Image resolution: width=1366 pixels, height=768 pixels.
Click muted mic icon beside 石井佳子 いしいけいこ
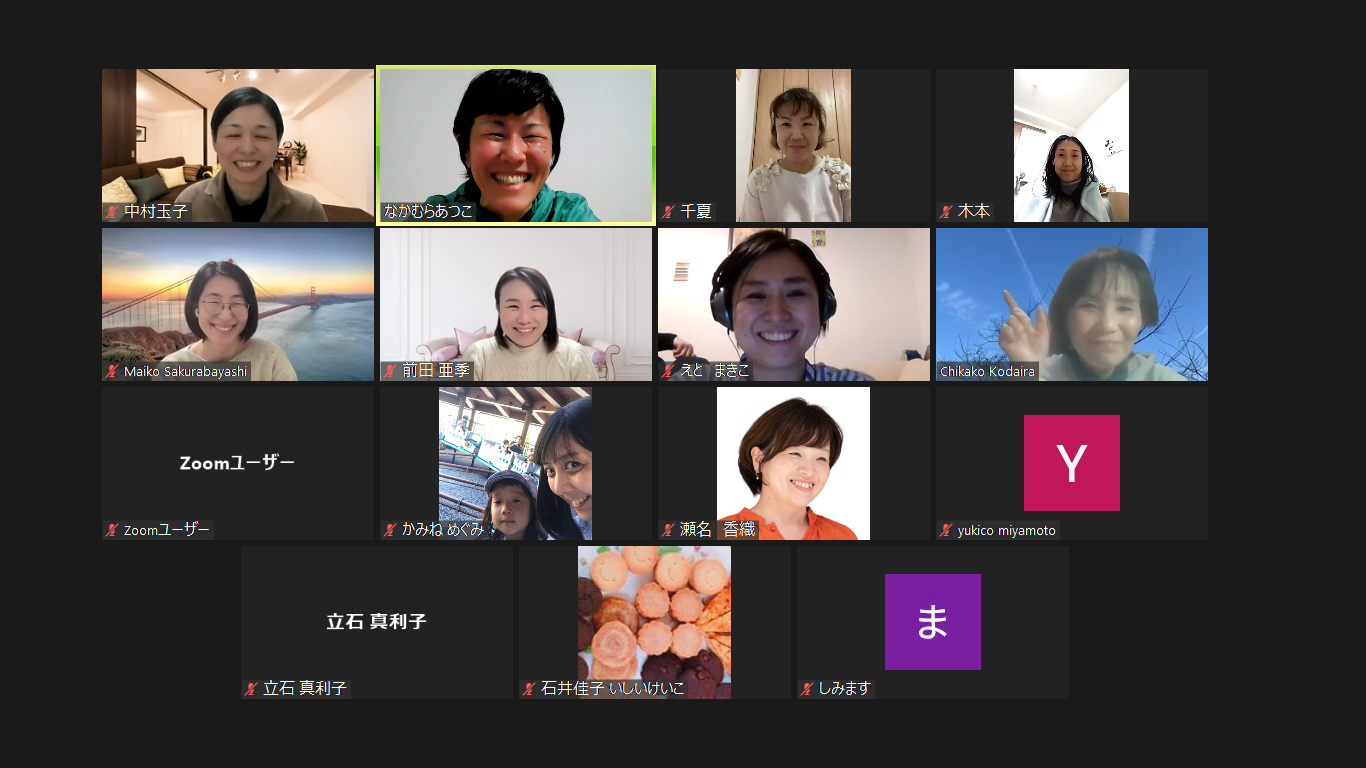click(529, 689)
